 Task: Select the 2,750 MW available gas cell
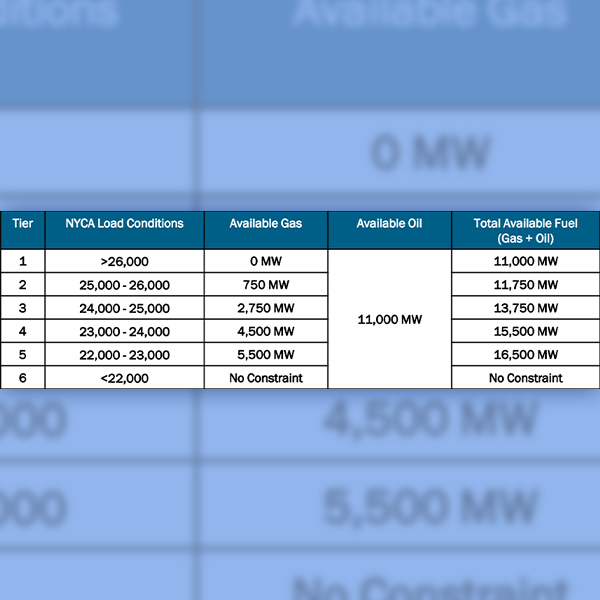click(265, 308)
